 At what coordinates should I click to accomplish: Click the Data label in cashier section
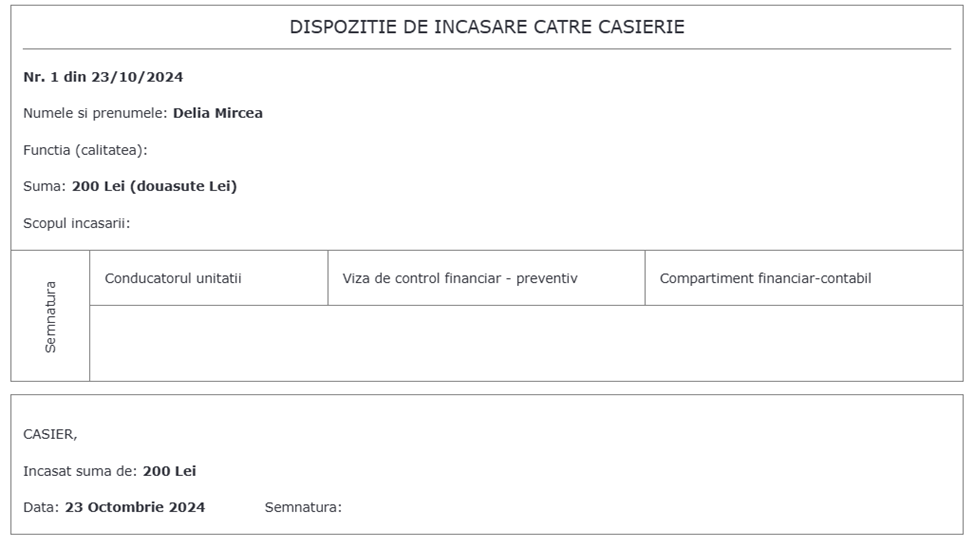pyautogui.click(x=41, y=507)
